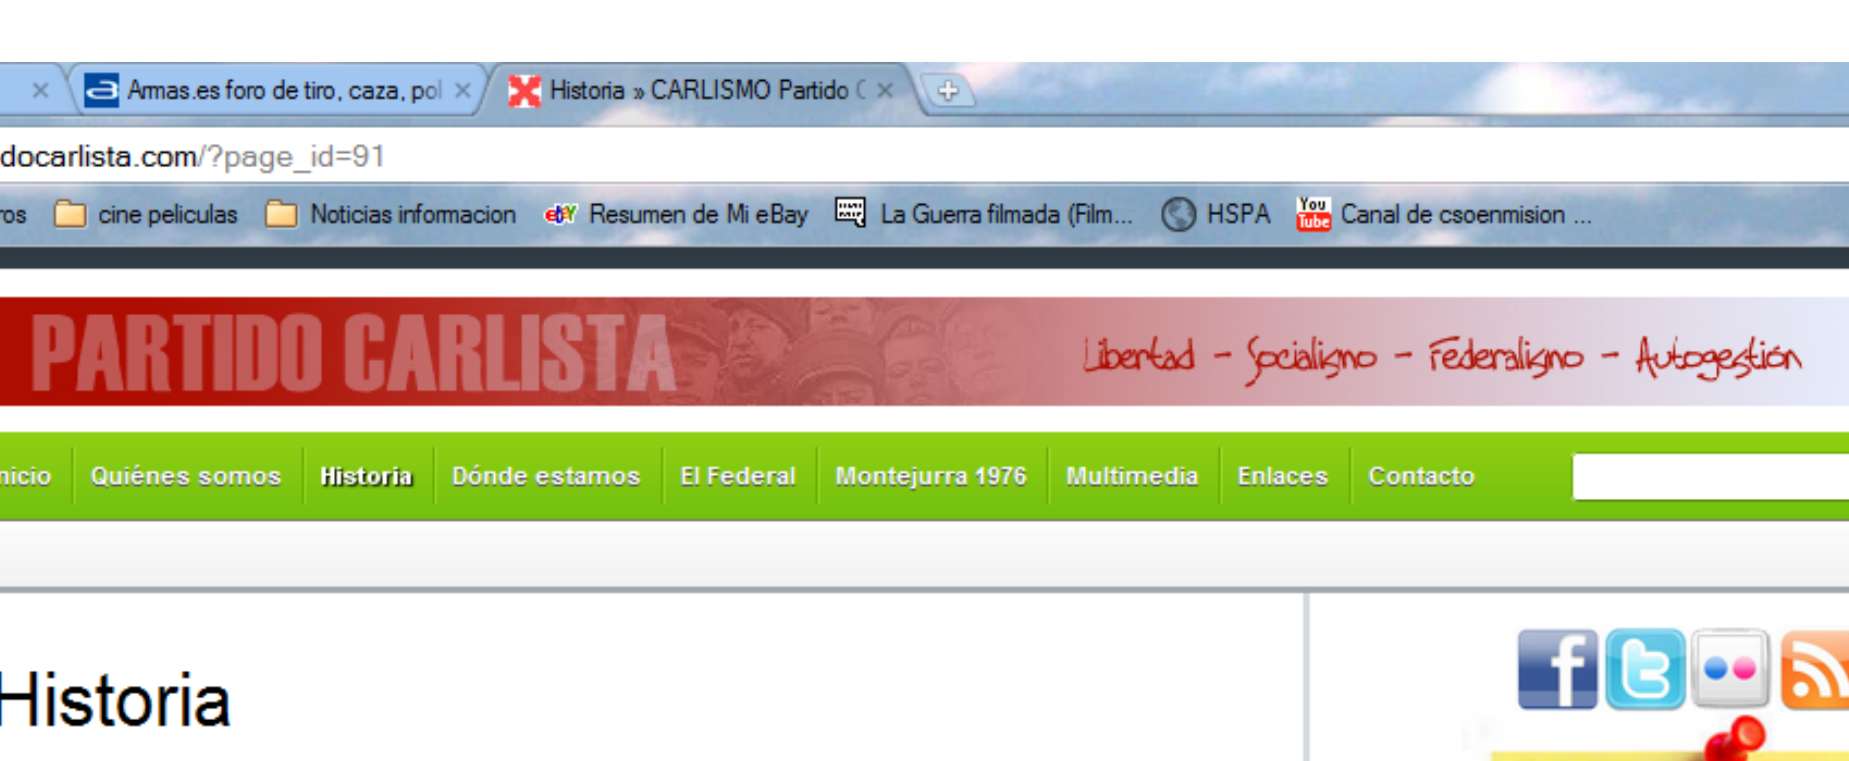Open the orange RSS feed icon

pyautogui.click(x=1816, y=671)
